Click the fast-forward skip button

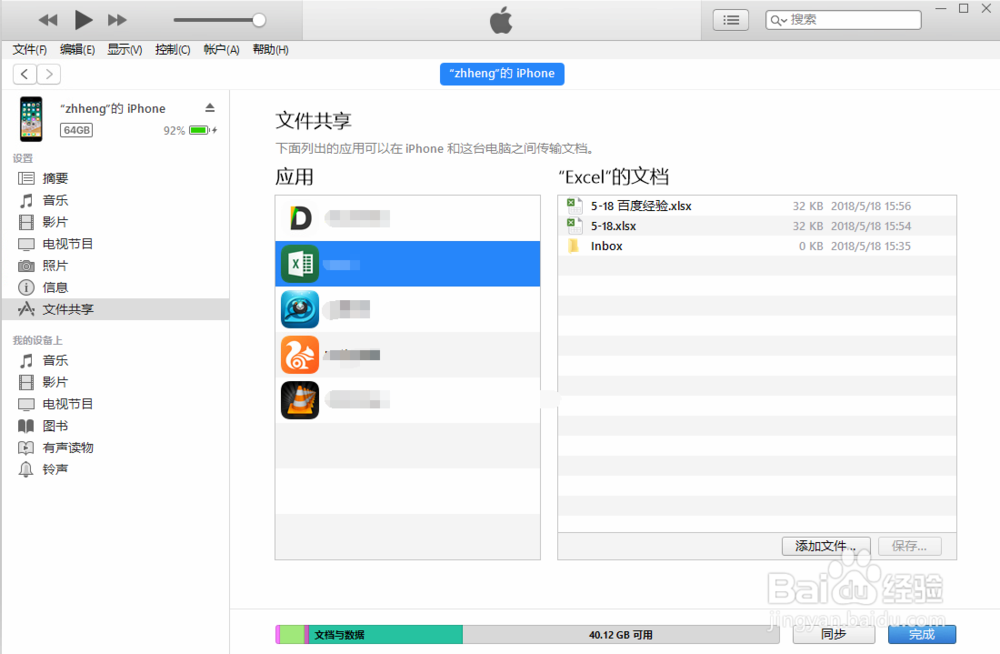(x=119, y=19)
